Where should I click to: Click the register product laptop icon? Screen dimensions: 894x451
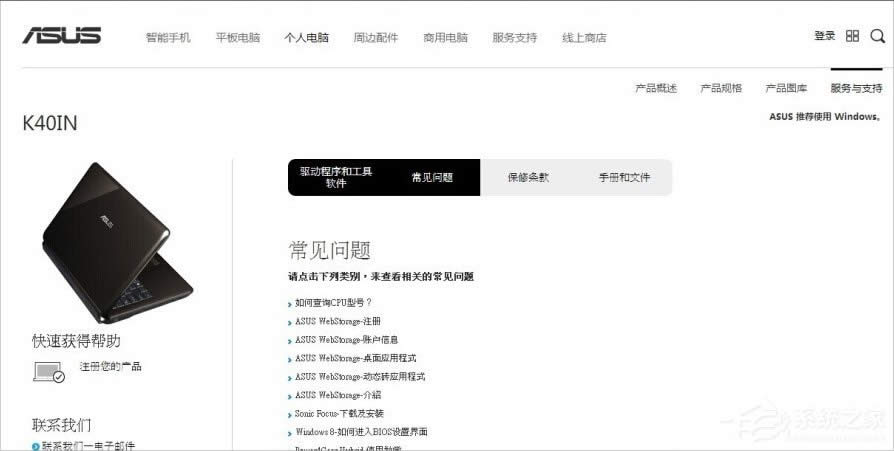click(x=49, y=372)
